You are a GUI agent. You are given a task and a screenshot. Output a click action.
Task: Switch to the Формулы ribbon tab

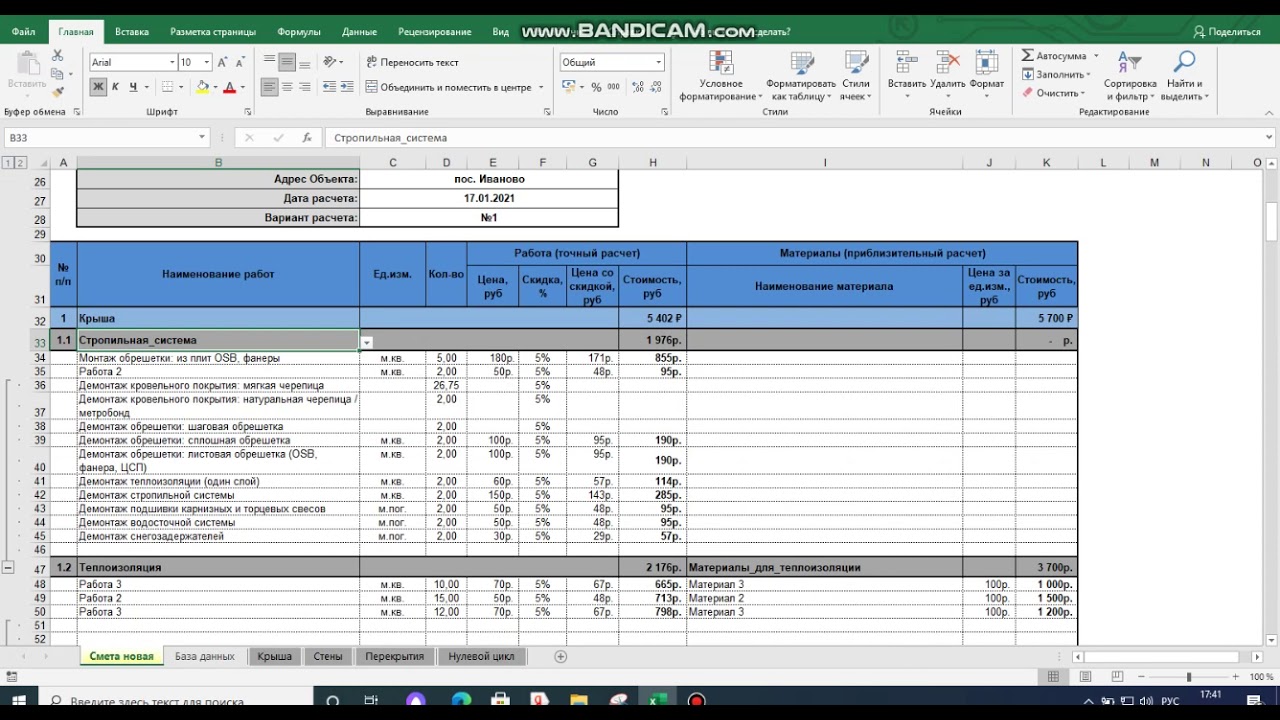299,32
